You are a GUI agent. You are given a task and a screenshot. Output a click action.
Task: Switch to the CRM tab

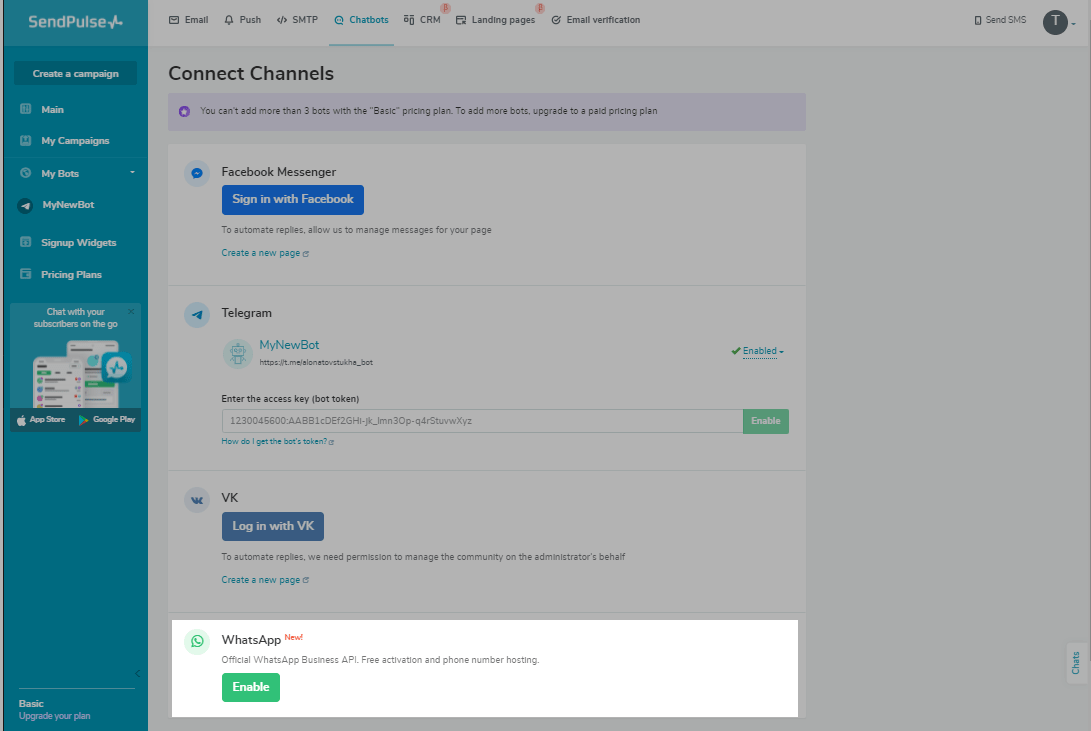[x=423, y=20]
